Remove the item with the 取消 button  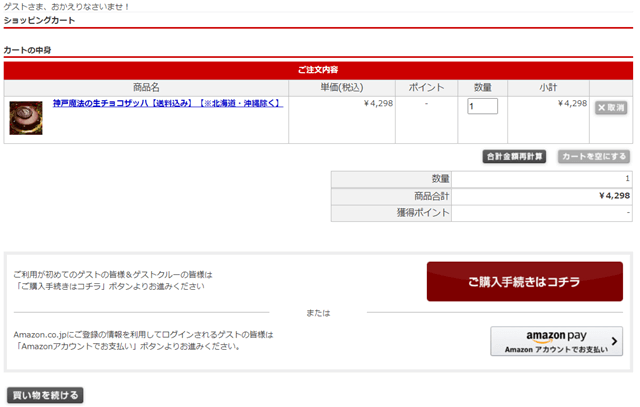point(611,107)
